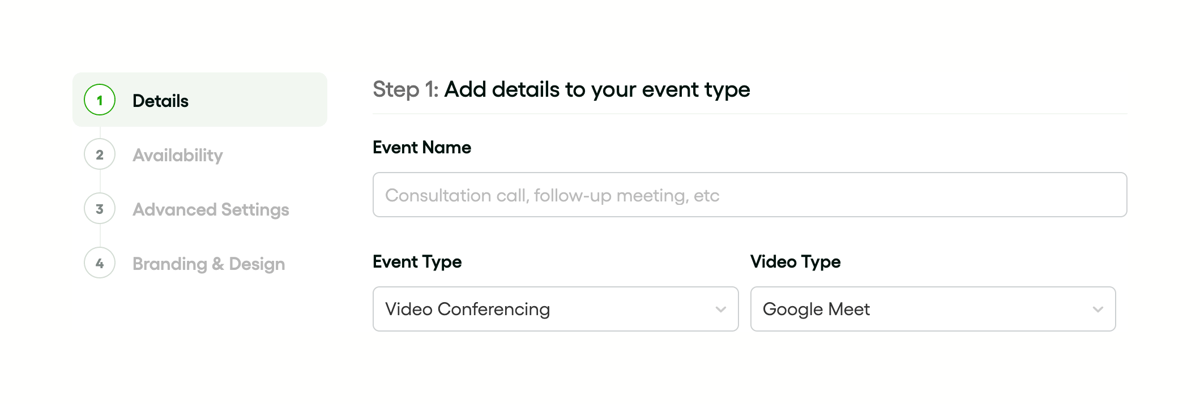Open the Advanced Settings step
The height and width of the screenshot is (404, 1200).
[210, 210]
